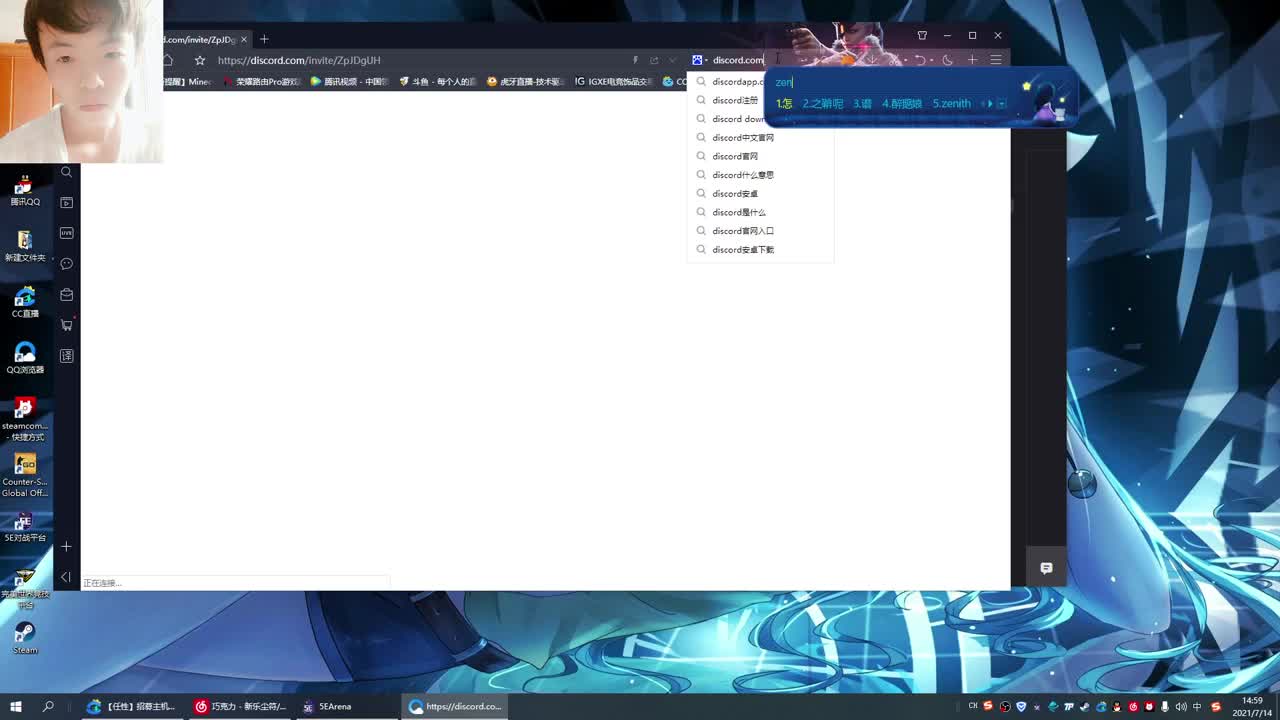Choose suggestion discord安卓下载
This screenshot has width=1280, height=720.
(760, 249)
